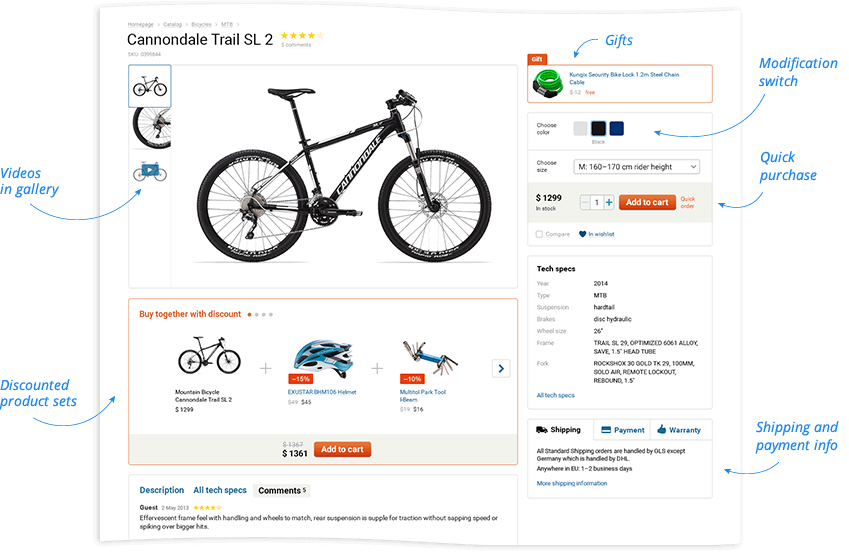Show next discounted product set arrow
This screenshot has height=555, width=849.
502,369
